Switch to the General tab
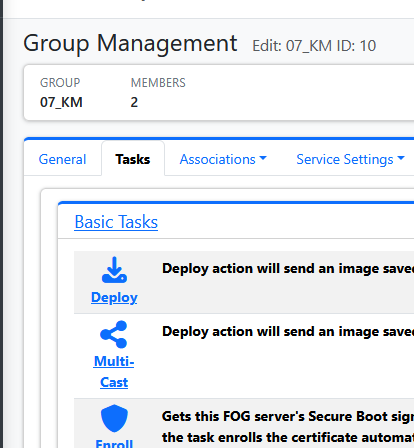The image size is (414, 448). pos(62,159)
